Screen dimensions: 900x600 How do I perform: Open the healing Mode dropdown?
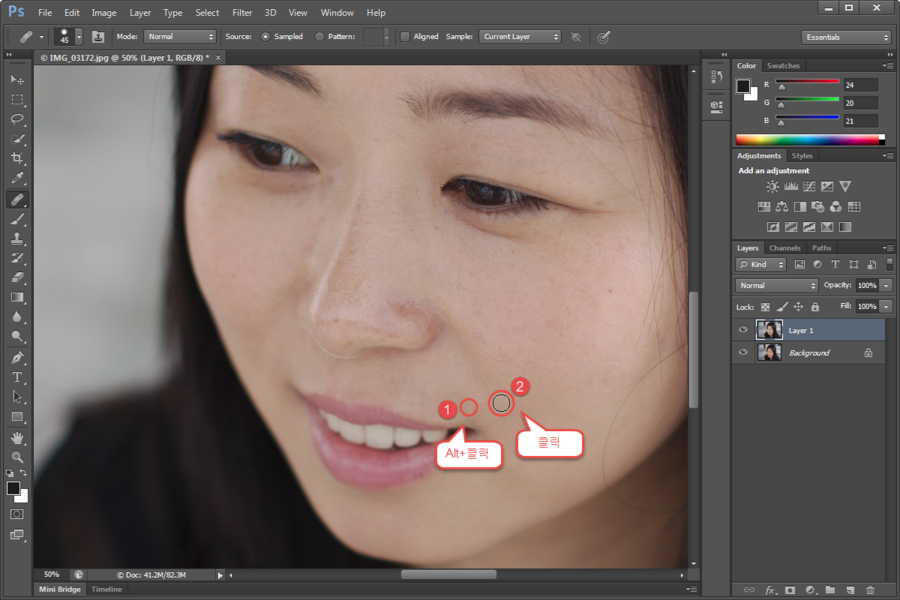pos(180,37)
